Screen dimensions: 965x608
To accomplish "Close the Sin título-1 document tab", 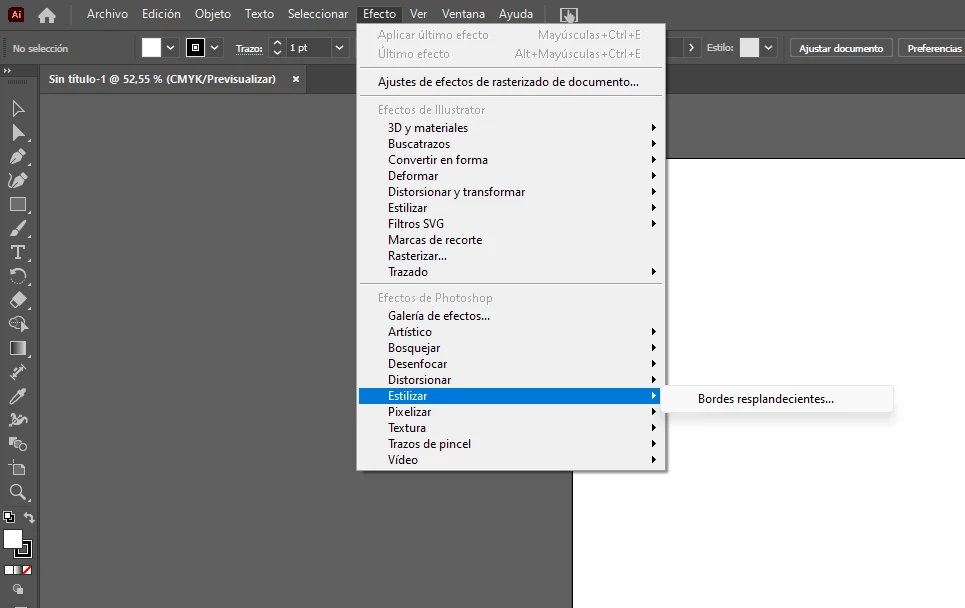I will click(295, 79).
